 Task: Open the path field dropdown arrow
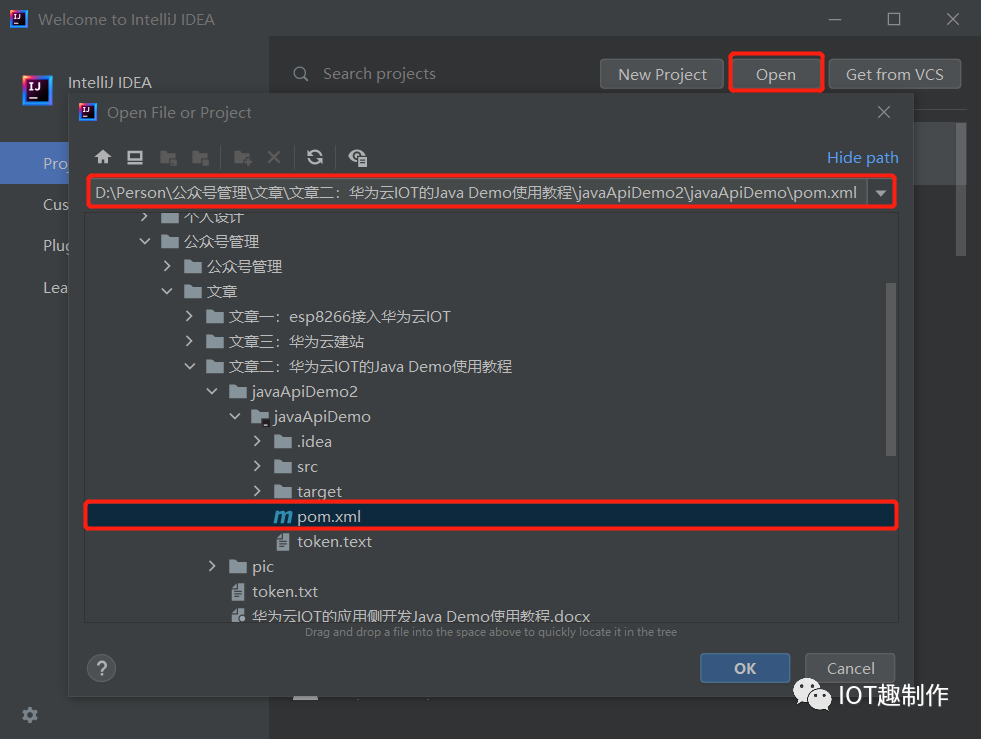(x=881, y=191)
